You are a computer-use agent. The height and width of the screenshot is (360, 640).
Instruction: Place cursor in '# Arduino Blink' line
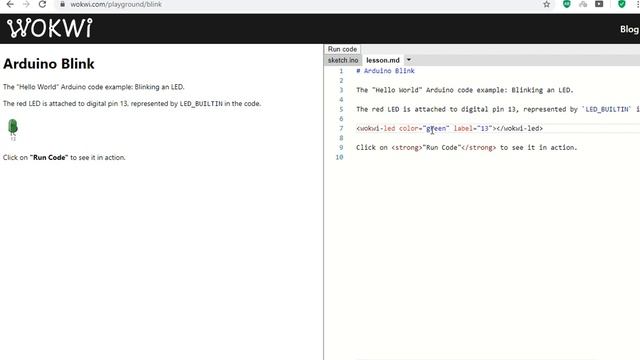pyautogui.click(x=385, y=71)
